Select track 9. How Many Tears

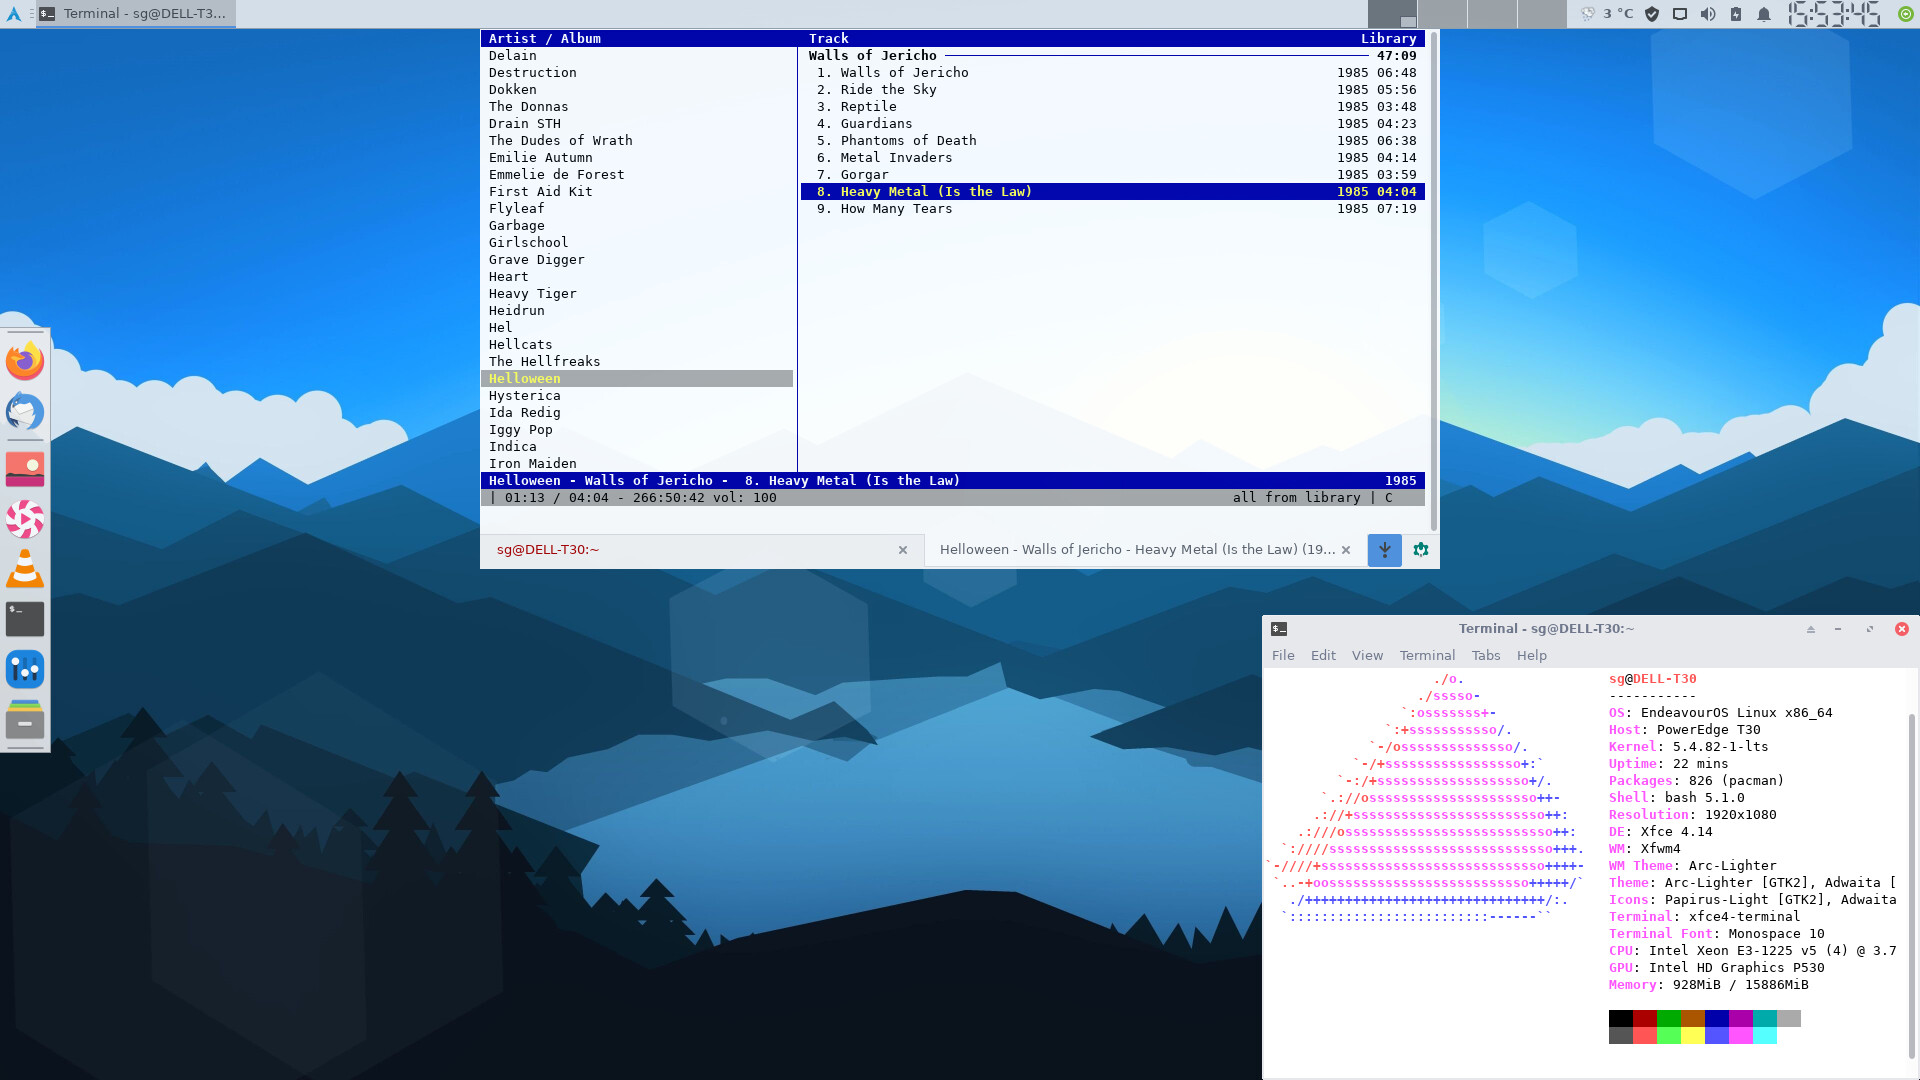1113,209
